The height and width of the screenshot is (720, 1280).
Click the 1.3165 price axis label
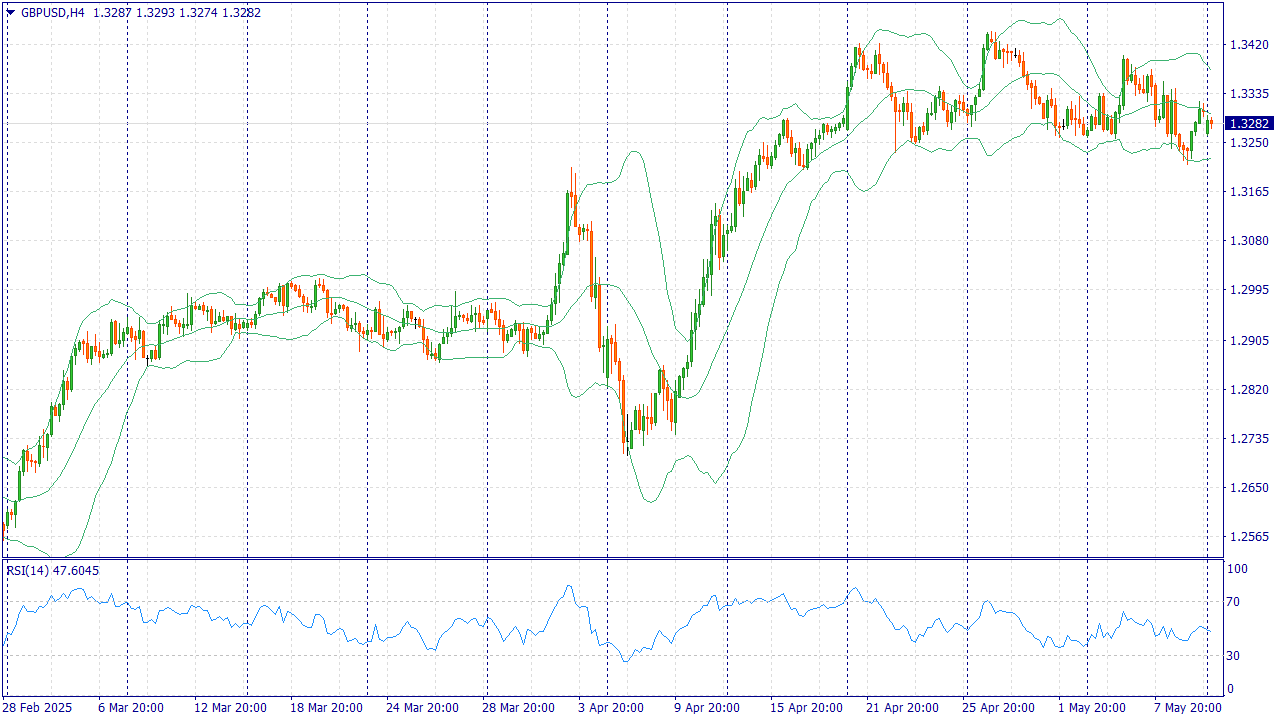point(1250,191)
